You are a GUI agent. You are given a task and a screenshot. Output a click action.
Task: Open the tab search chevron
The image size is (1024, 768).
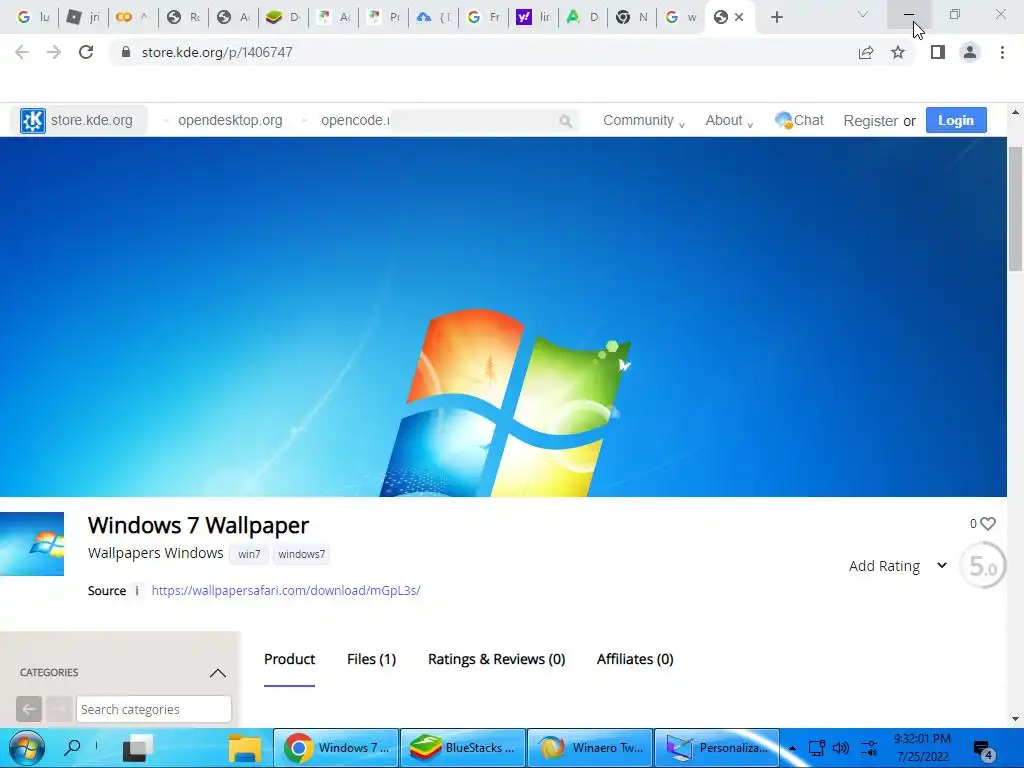pyautogui.click(x=863, y=14)
